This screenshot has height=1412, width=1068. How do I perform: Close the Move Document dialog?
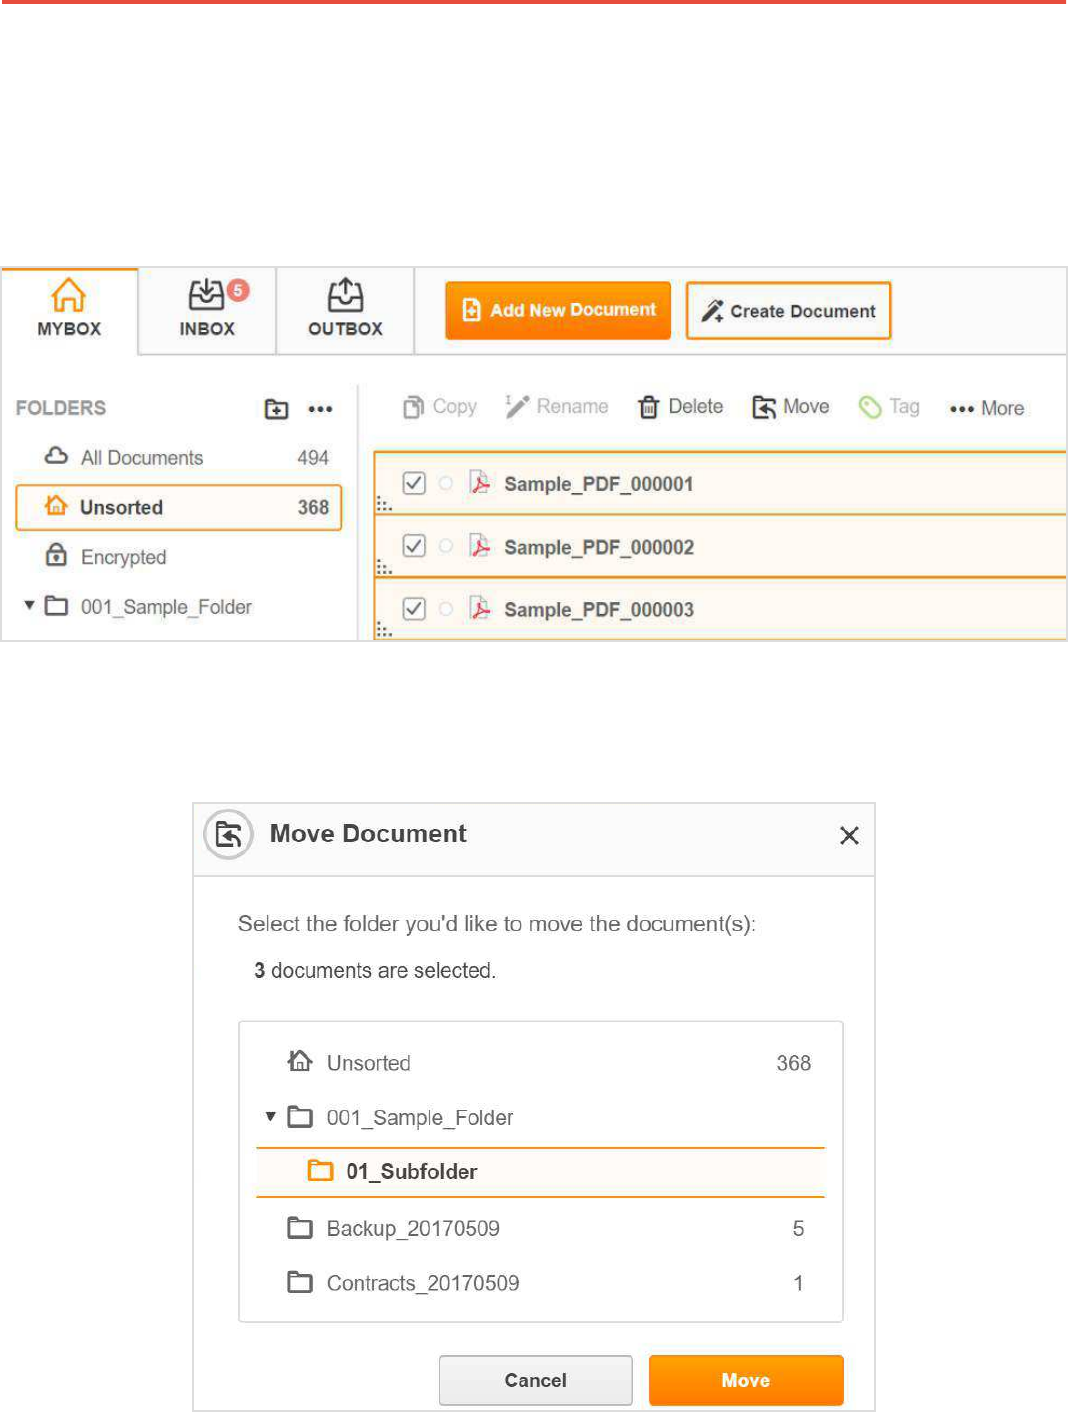[849, 835]
